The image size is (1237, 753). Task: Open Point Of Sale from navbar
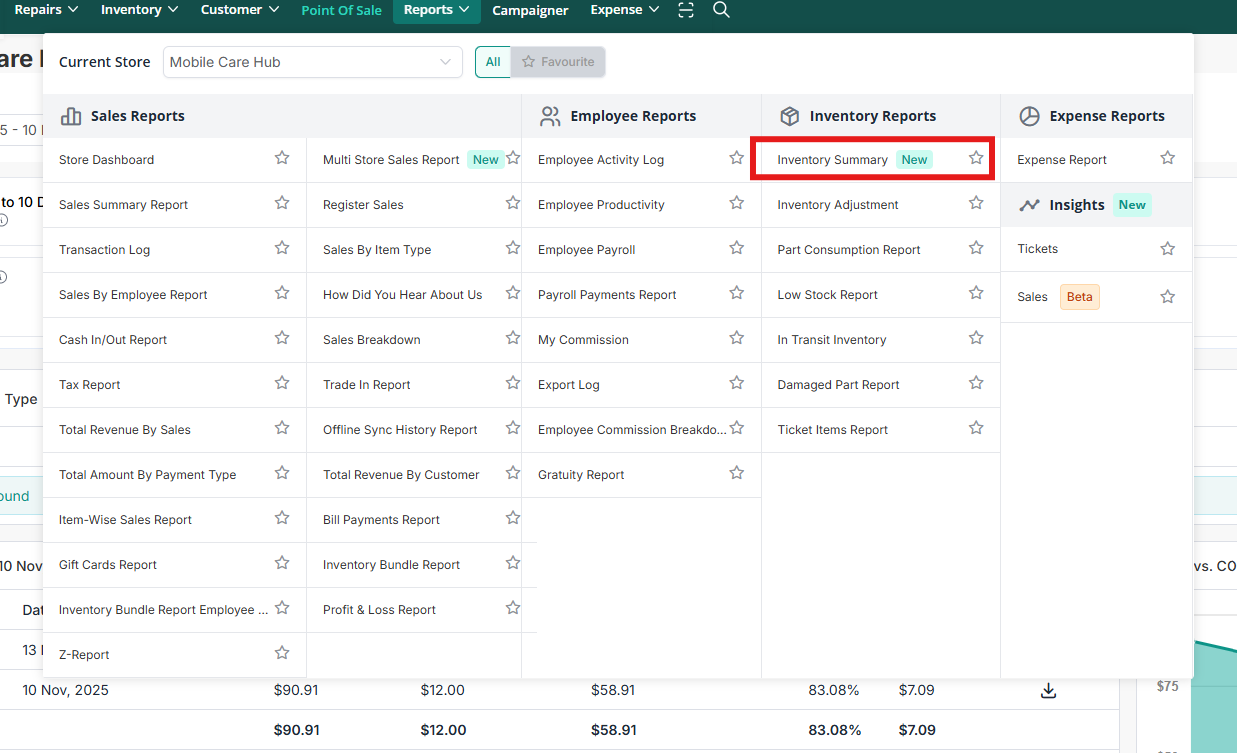(x=341, y=10)
